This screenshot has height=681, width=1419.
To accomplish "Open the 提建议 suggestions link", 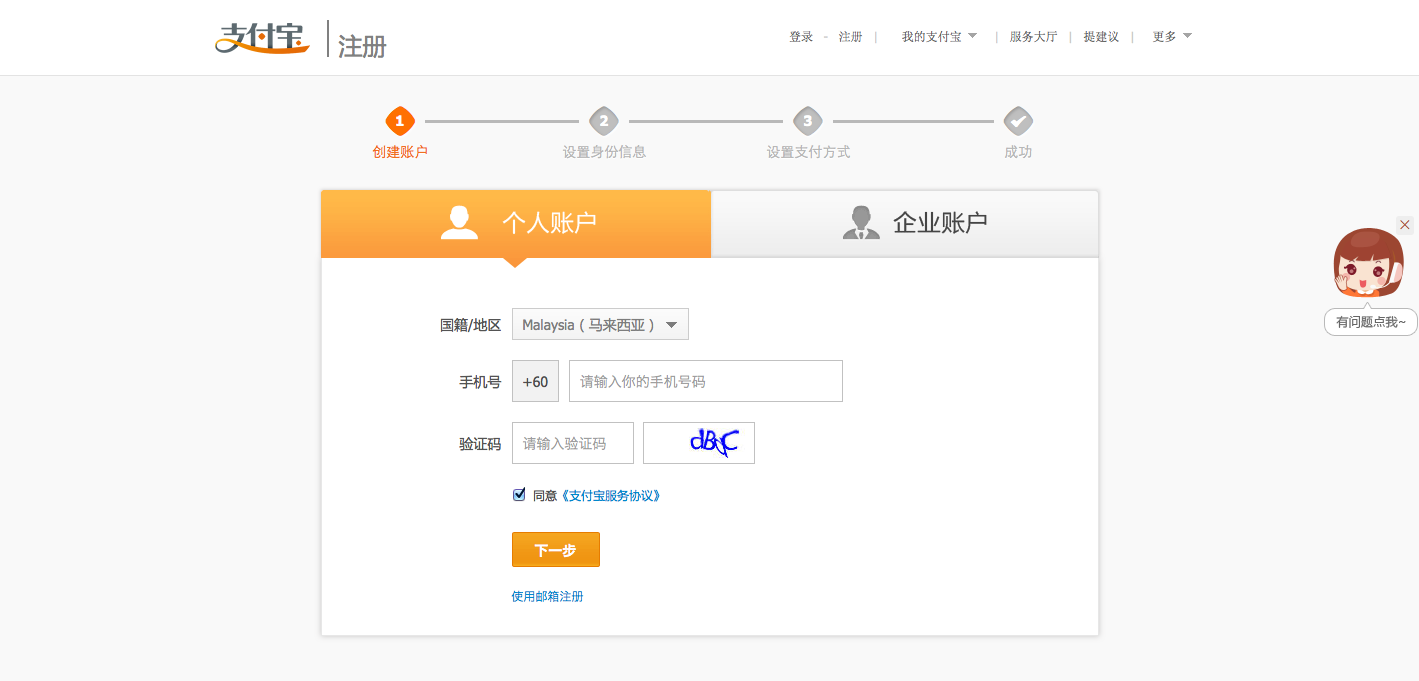I will click(1101, 37).
